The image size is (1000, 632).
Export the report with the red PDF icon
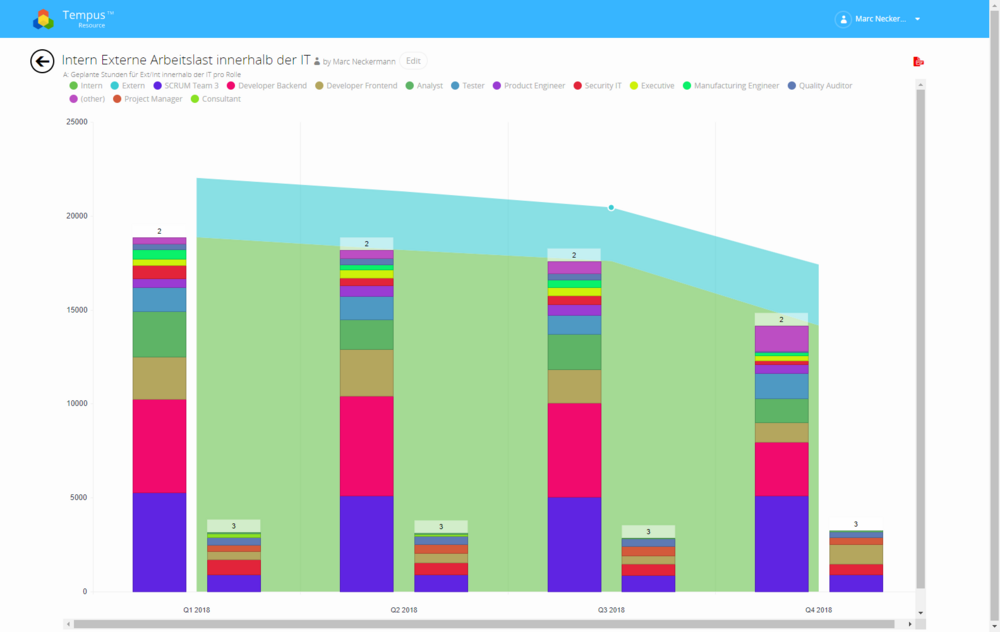pyautogui.click(x=918, y=62)
